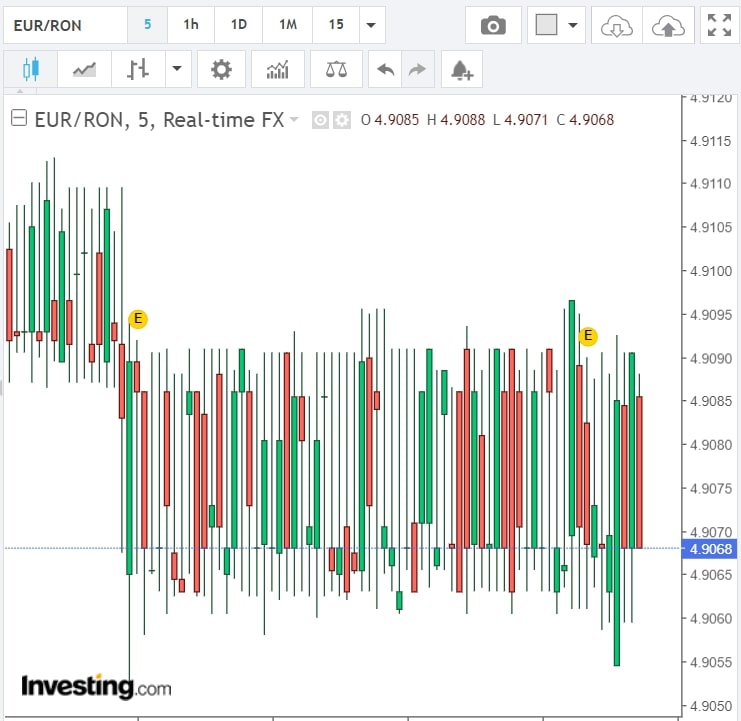The width and height of the screenshot is (741, 721).
Task: Select the 1h timeframe
Action: point(190,25)
